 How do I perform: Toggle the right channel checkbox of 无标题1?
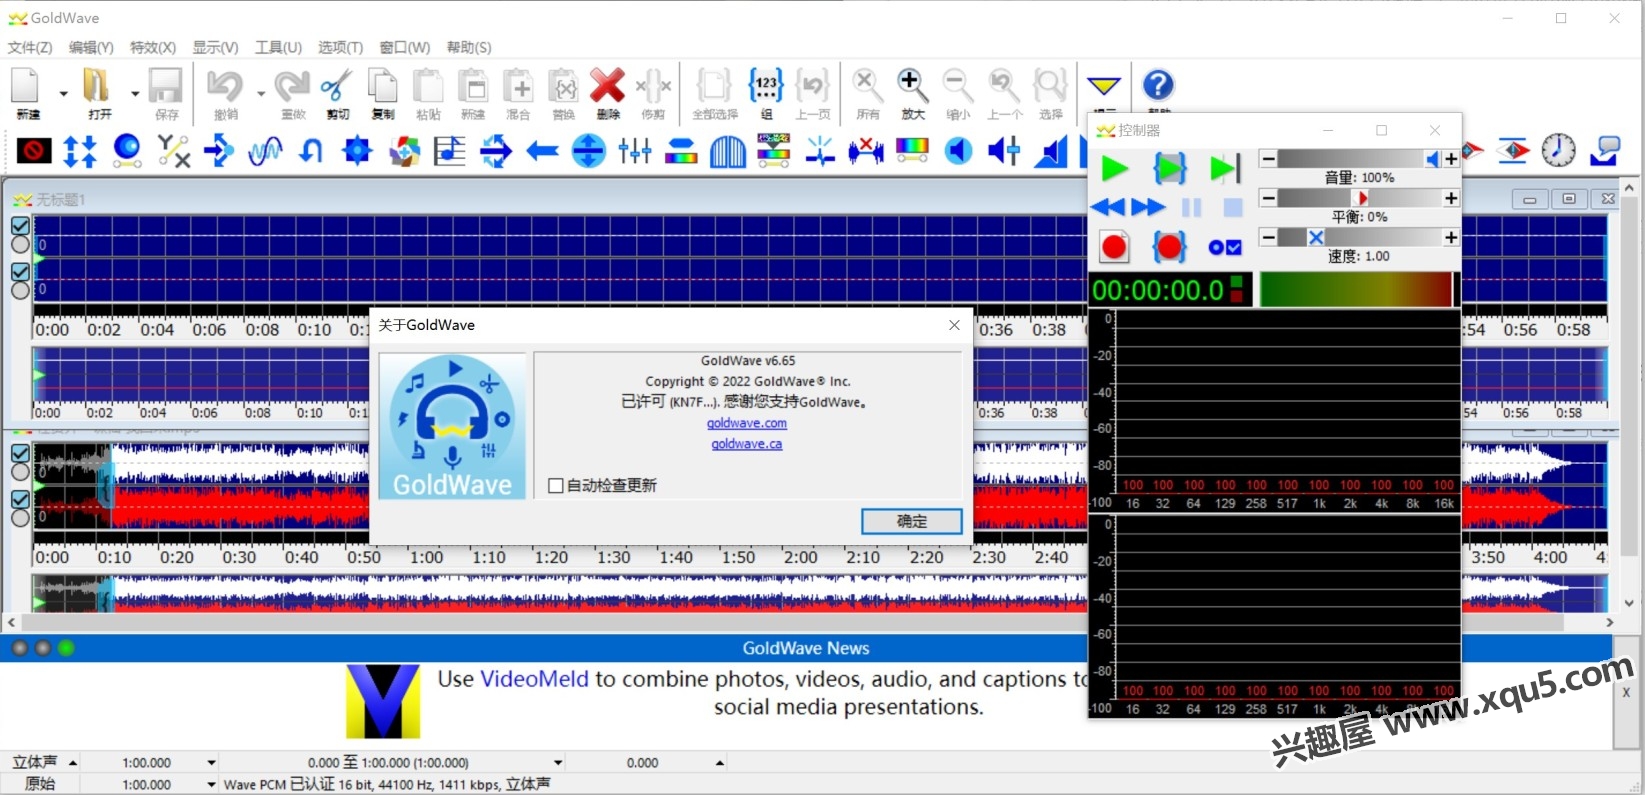pos(20,272)
